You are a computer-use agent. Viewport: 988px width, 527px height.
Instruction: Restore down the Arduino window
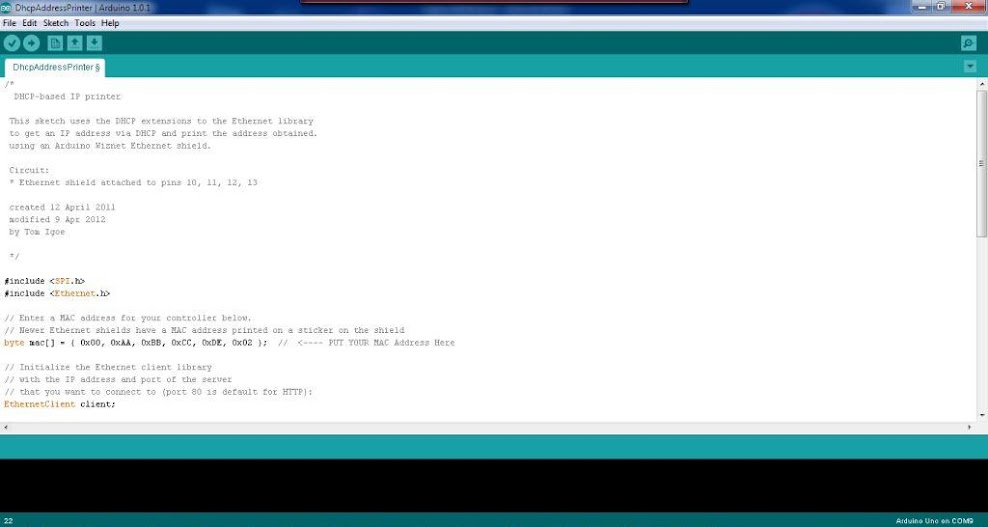pos(941,6)
